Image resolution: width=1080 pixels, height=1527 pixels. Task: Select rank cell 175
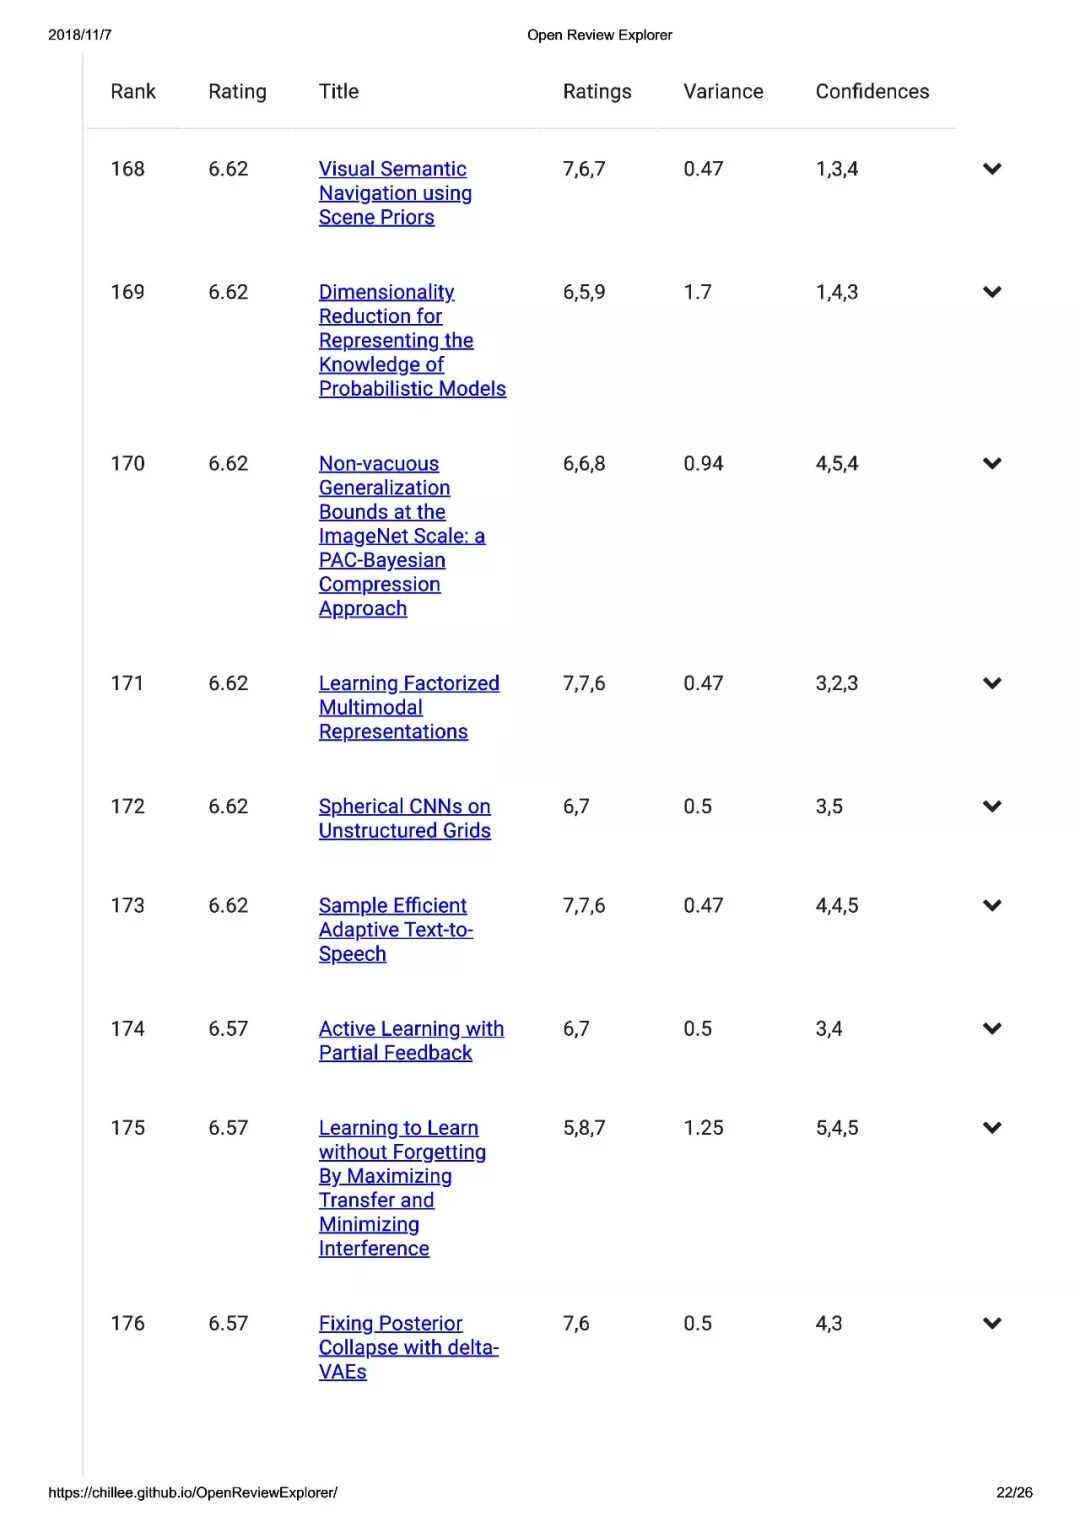(127, 1127)
